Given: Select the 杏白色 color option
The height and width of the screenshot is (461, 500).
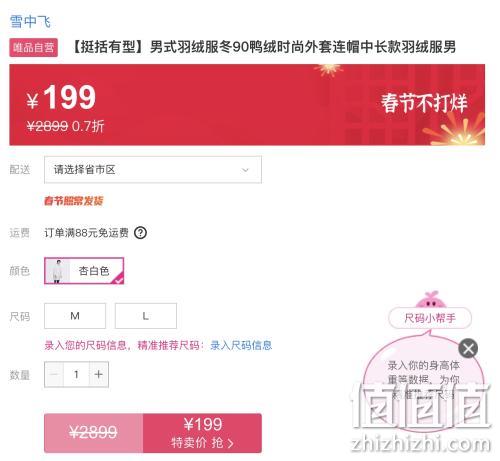Looking at the screenshot, I should pyautogui.click(x=84, y=271).
